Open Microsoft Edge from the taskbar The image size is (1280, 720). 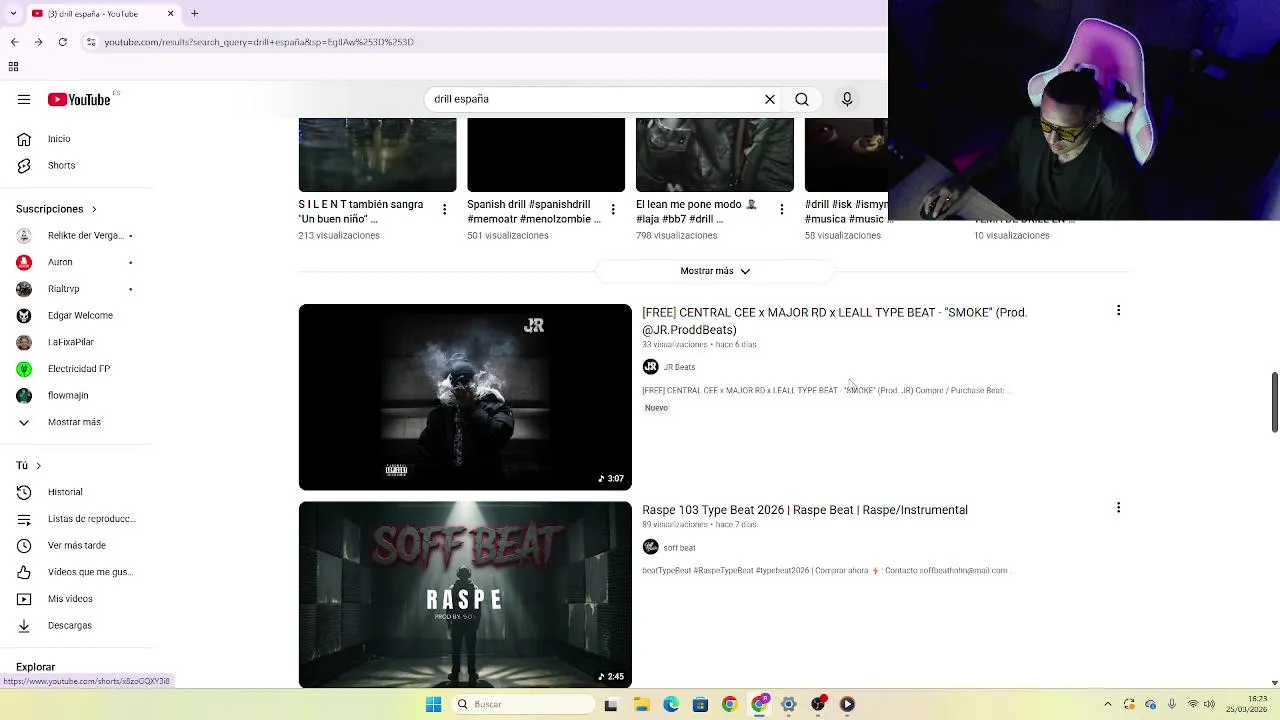tap(671, 704)
